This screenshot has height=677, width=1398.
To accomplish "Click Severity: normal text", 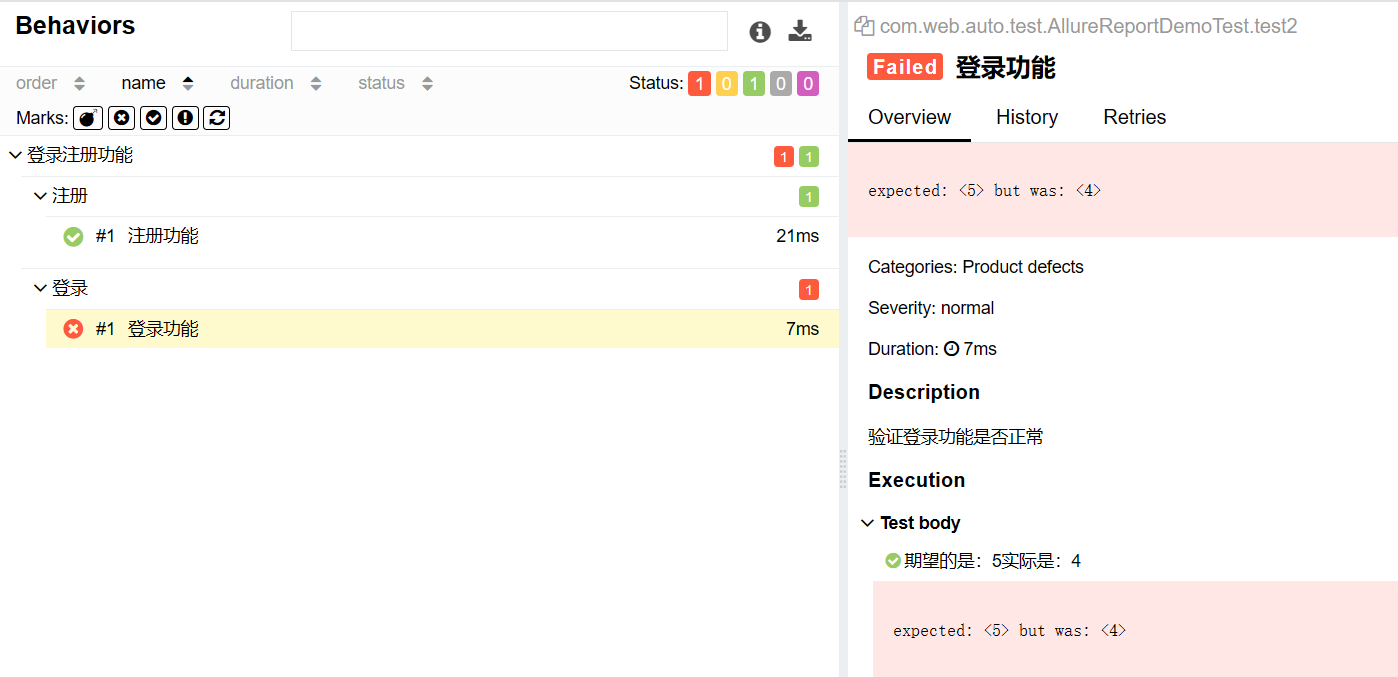I will [931, 308].
